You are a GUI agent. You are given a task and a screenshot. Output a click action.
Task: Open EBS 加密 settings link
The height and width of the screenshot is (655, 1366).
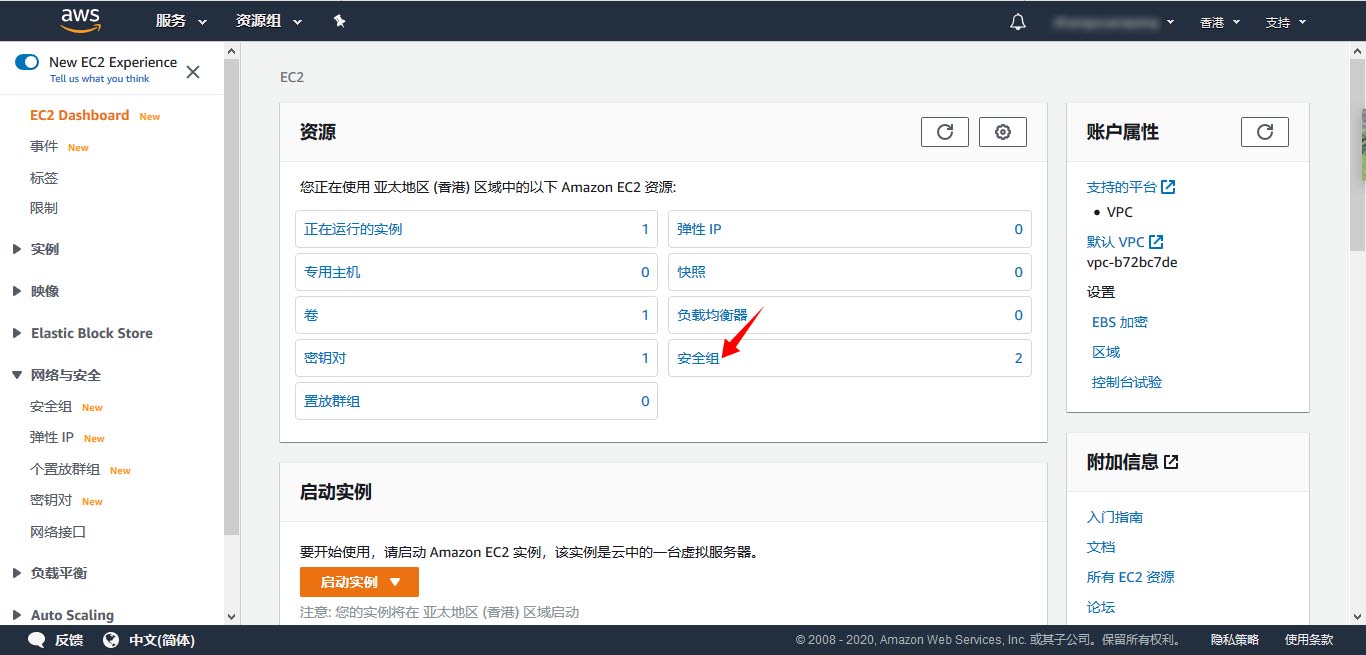(x=1120, y=322)
